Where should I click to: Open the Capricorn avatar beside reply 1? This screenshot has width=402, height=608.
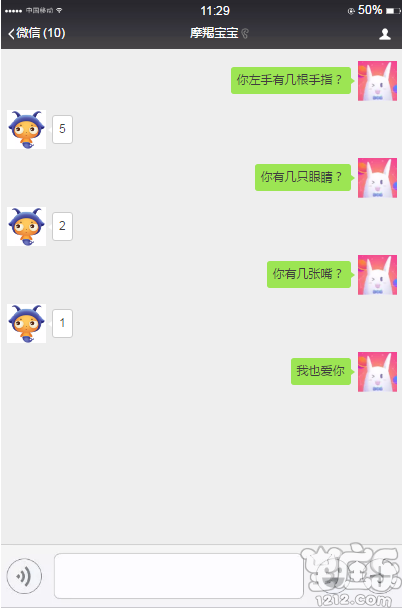point(26,323)
